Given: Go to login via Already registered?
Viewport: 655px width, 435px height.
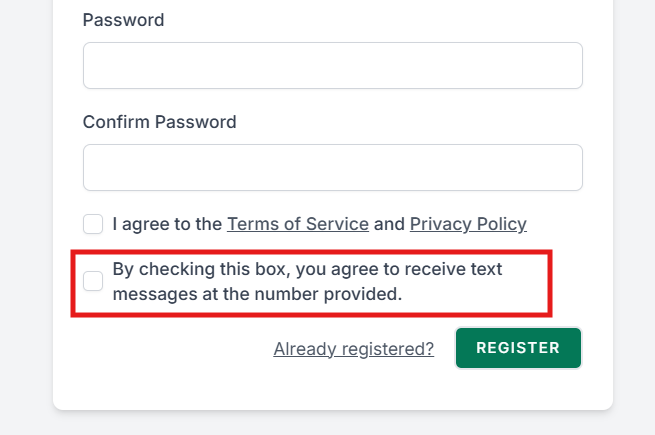Looking at the screenshot, I should pos(353,349).
